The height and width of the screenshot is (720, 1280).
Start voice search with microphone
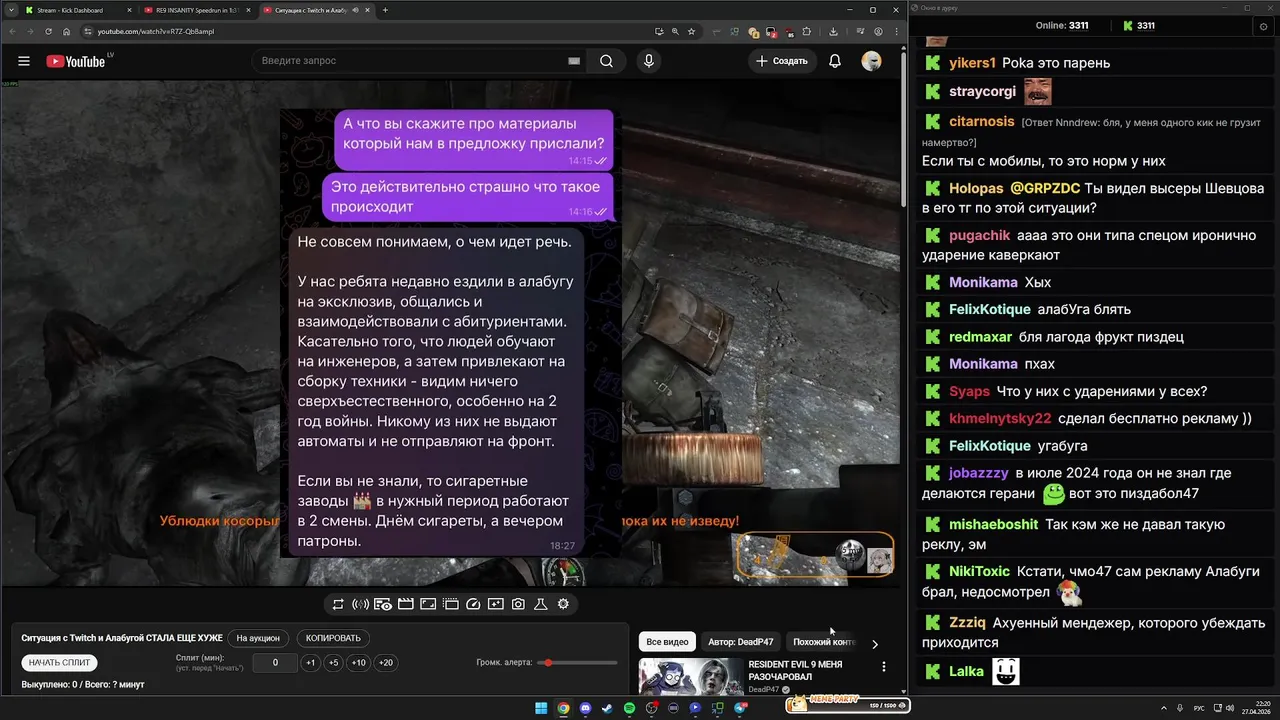tap(649, 61)
